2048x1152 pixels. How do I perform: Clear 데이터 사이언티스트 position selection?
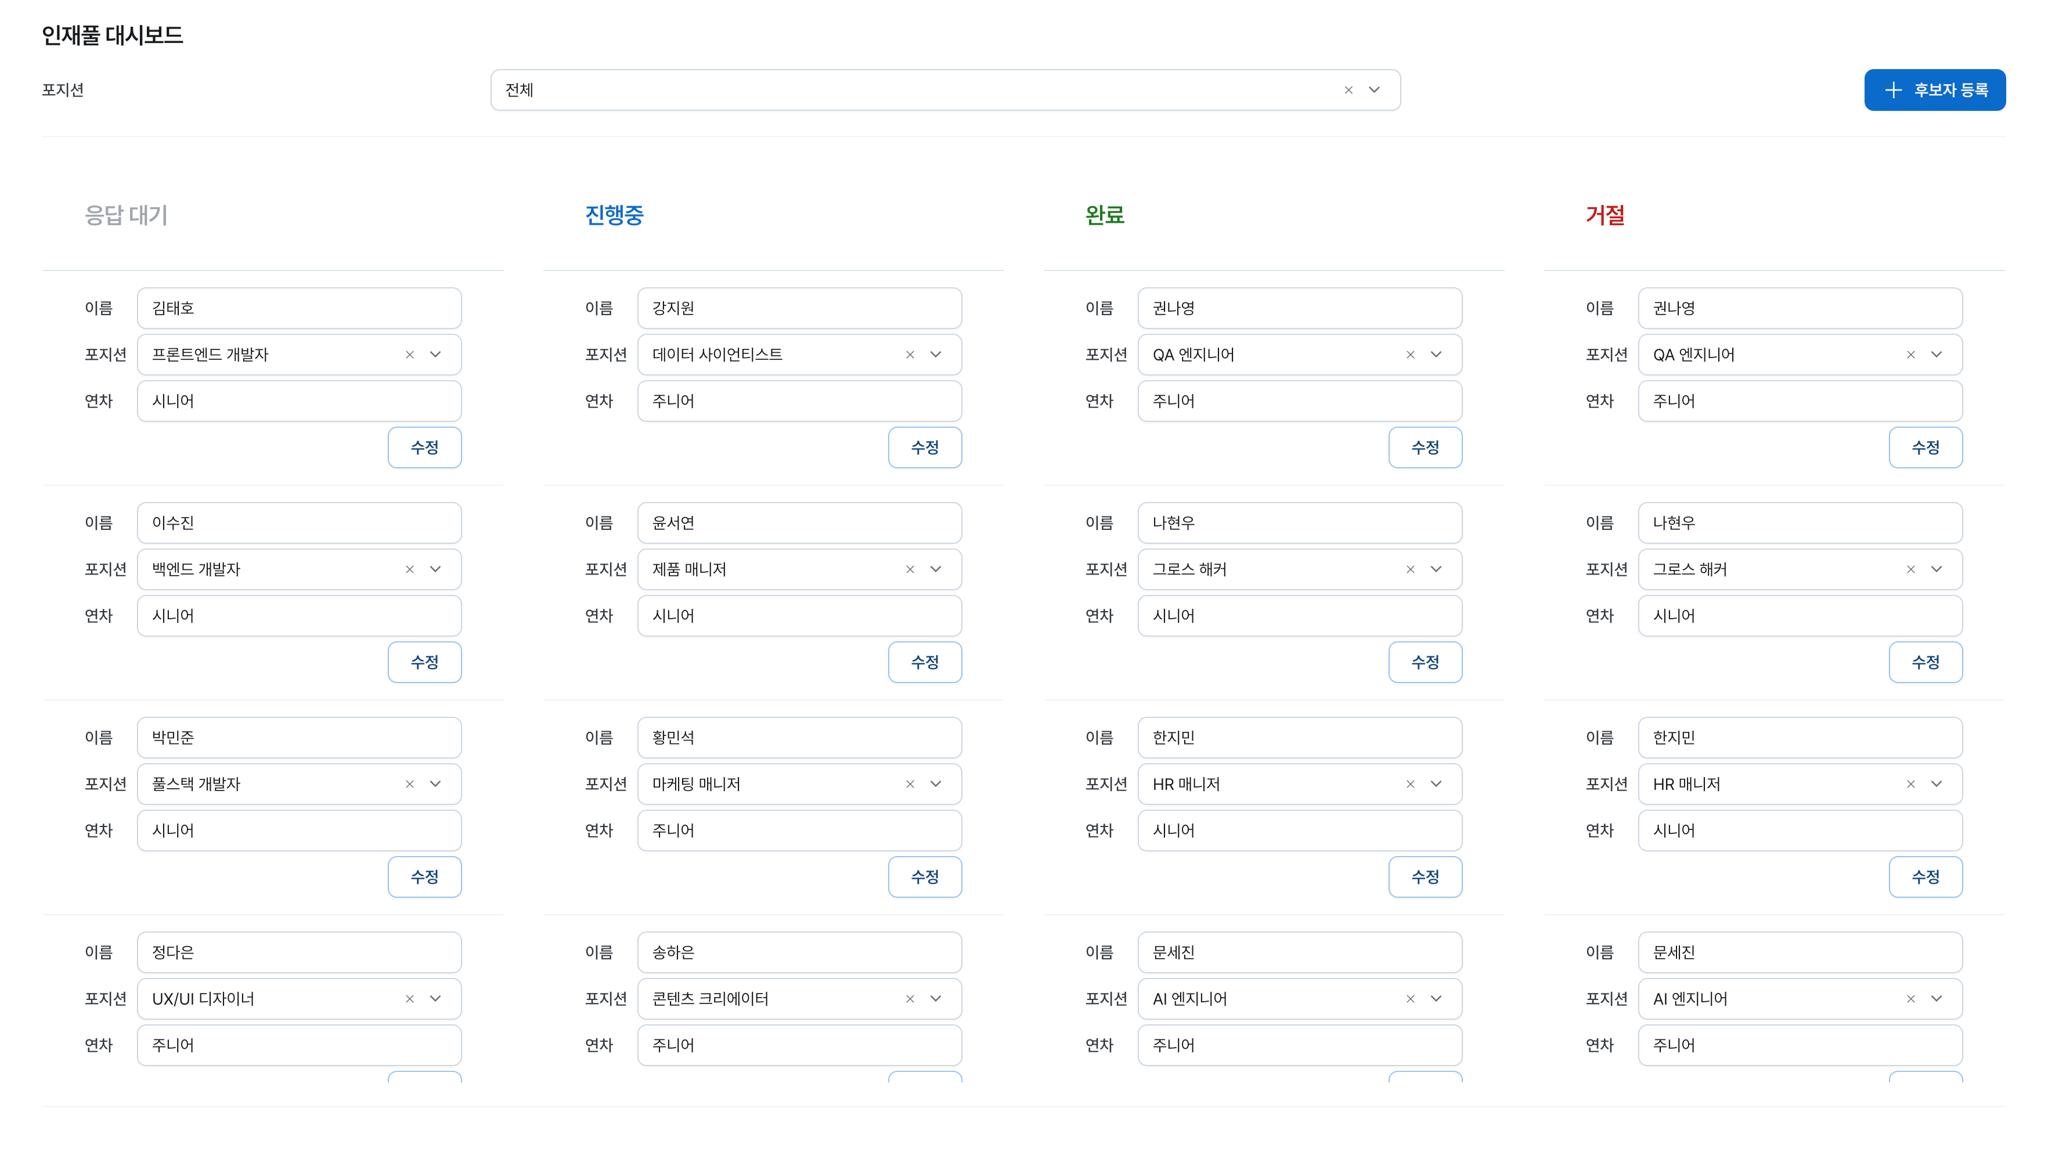pos(910,355)
